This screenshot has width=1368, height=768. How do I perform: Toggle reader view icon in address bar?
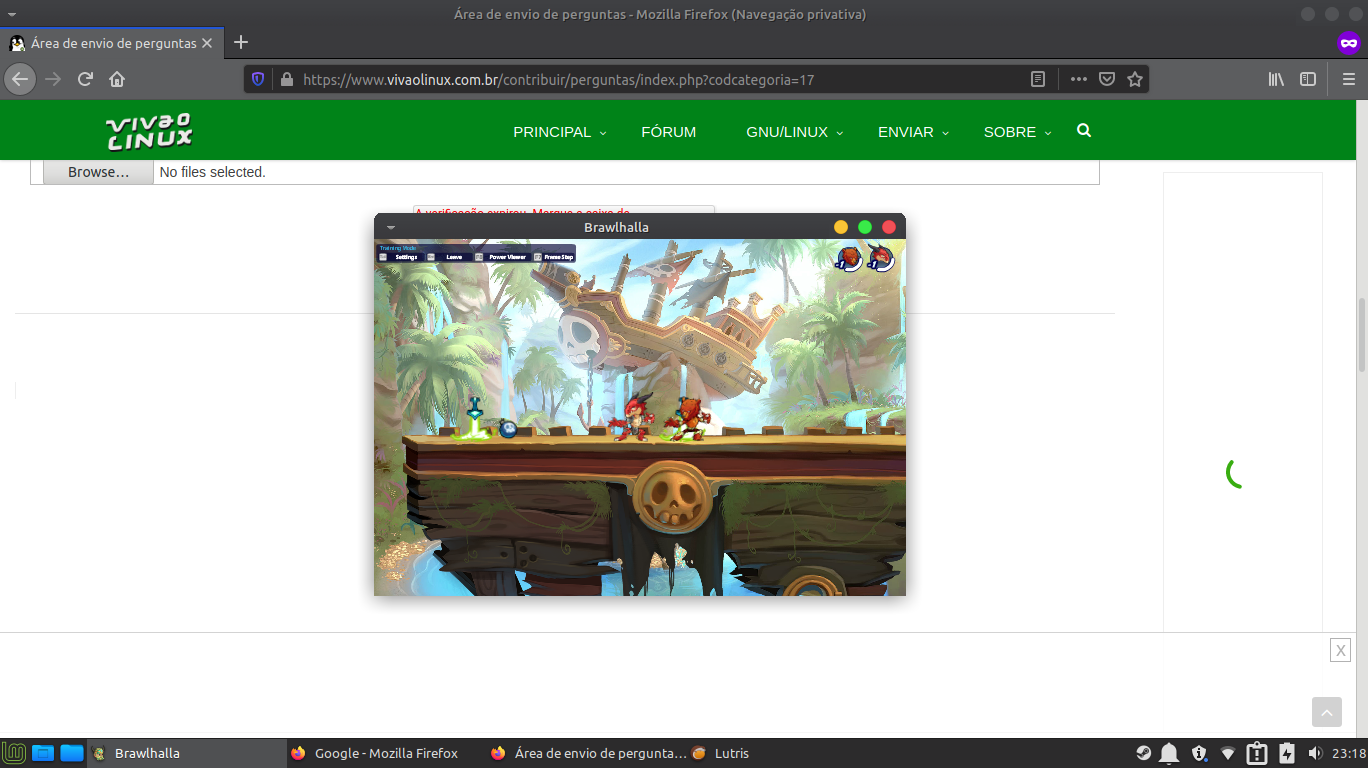[x=1038, y=79]
